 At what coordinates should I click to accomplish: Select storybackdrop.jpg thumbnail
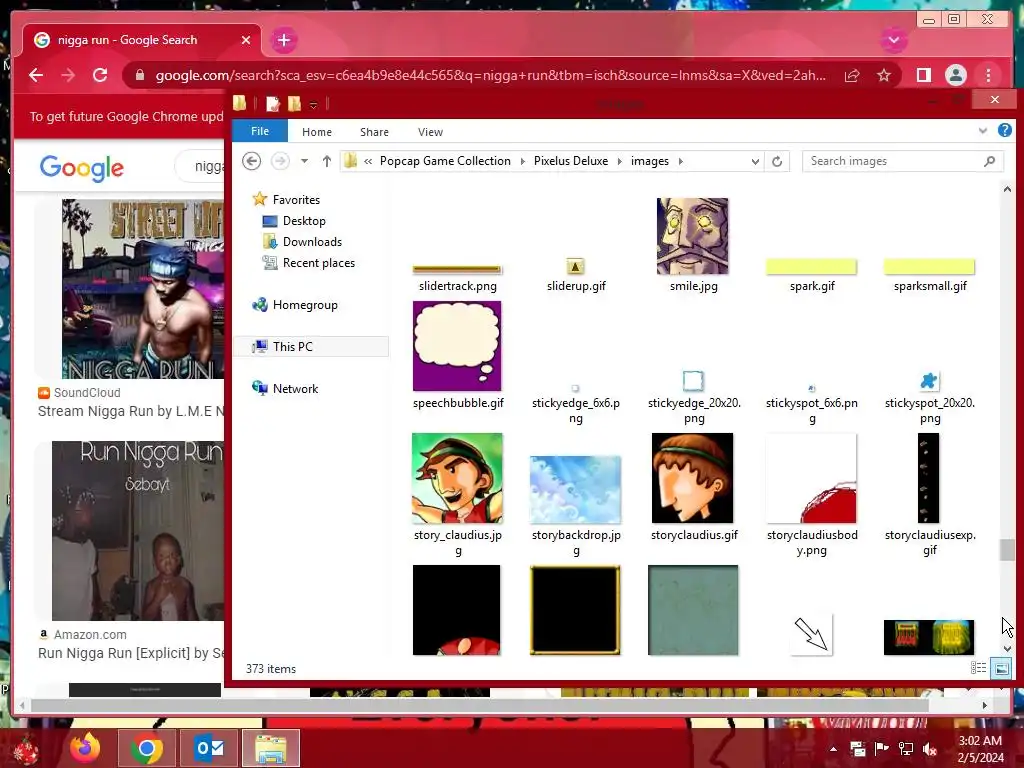pyautogui.click(x=575, y=490)
